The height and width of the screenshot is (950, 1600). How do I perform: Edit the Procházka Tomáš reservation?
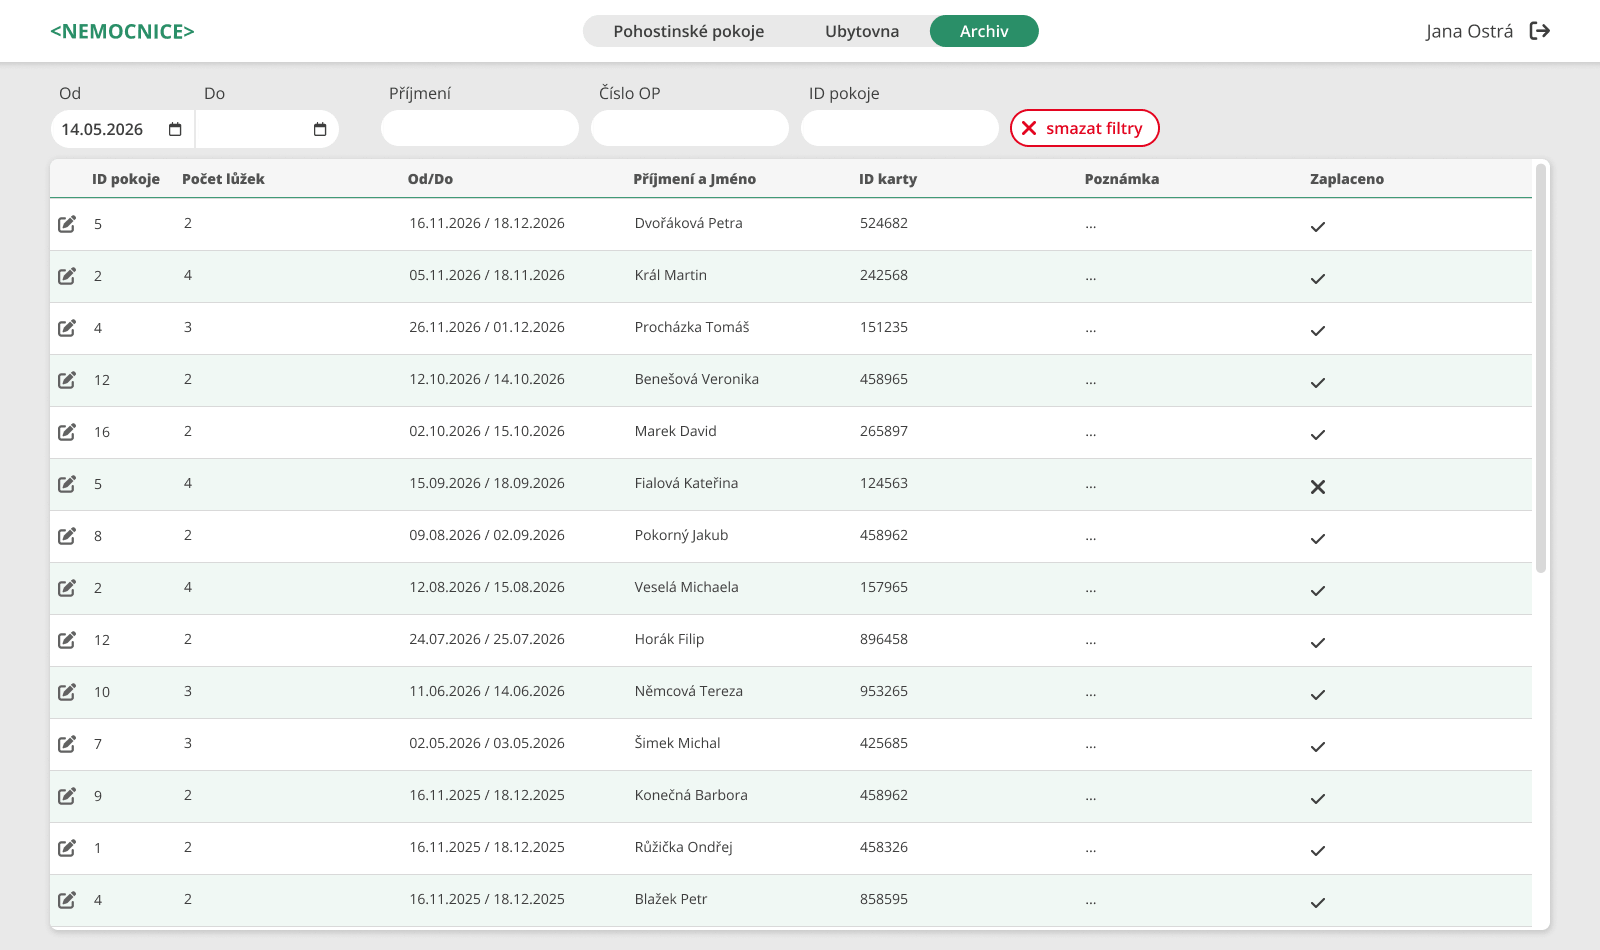point(67,328)
